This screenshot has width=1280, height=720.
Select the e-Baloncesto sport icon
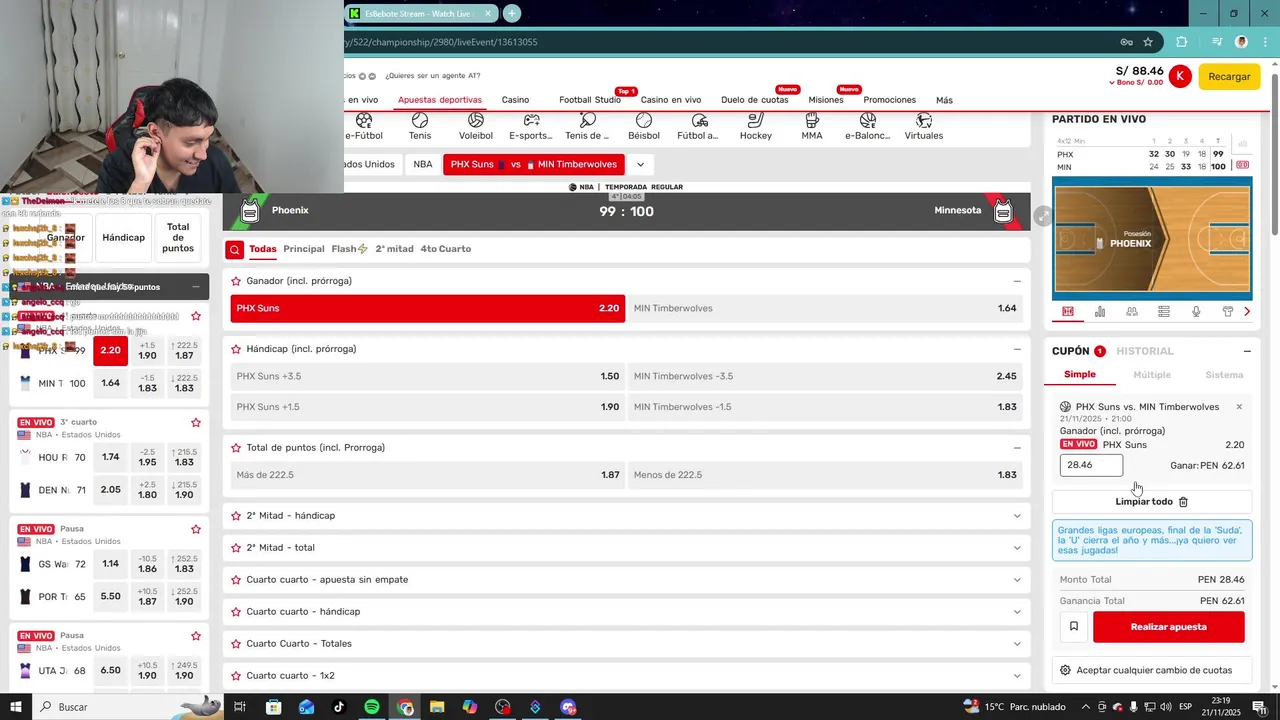pos(867,120)
